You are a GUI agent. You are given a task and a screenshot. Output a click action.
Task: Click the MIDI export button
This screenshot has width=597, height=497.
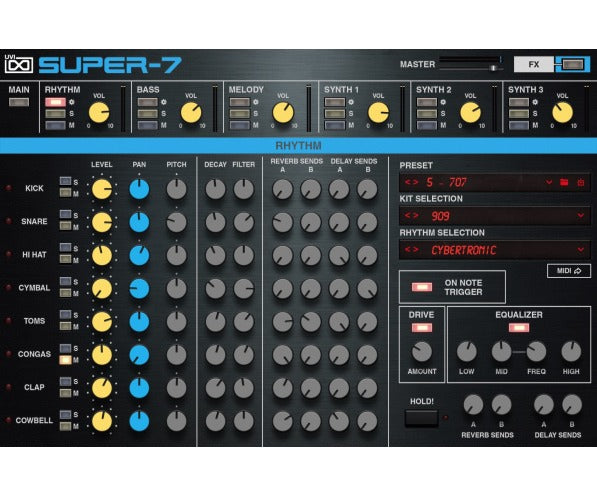pyautogui.click(x=569, y=271)
